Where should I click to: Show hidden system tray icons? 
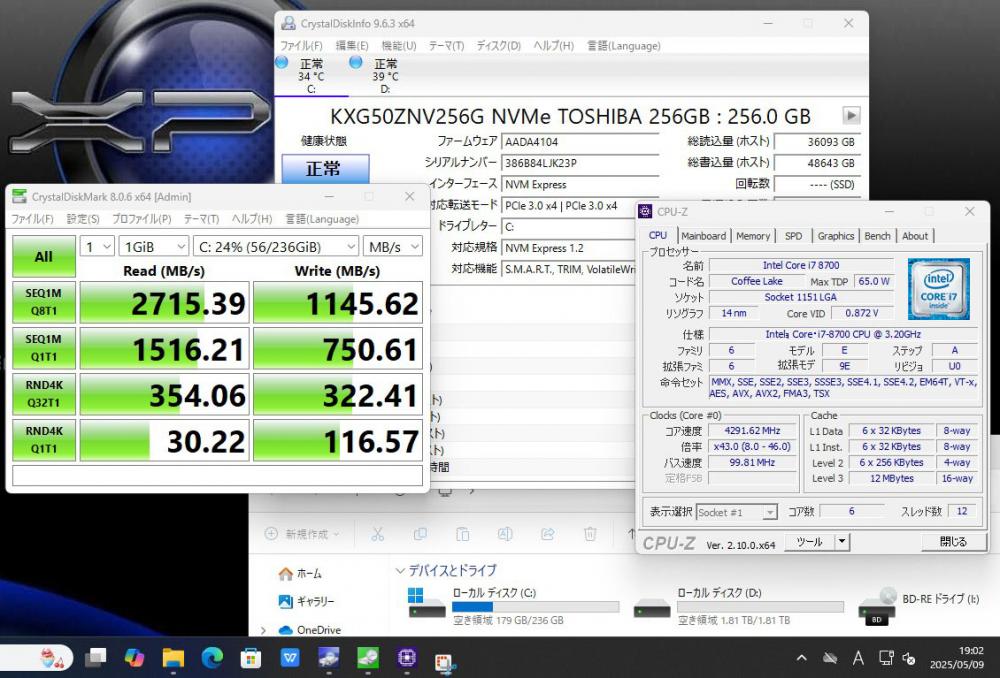point(802,658)
